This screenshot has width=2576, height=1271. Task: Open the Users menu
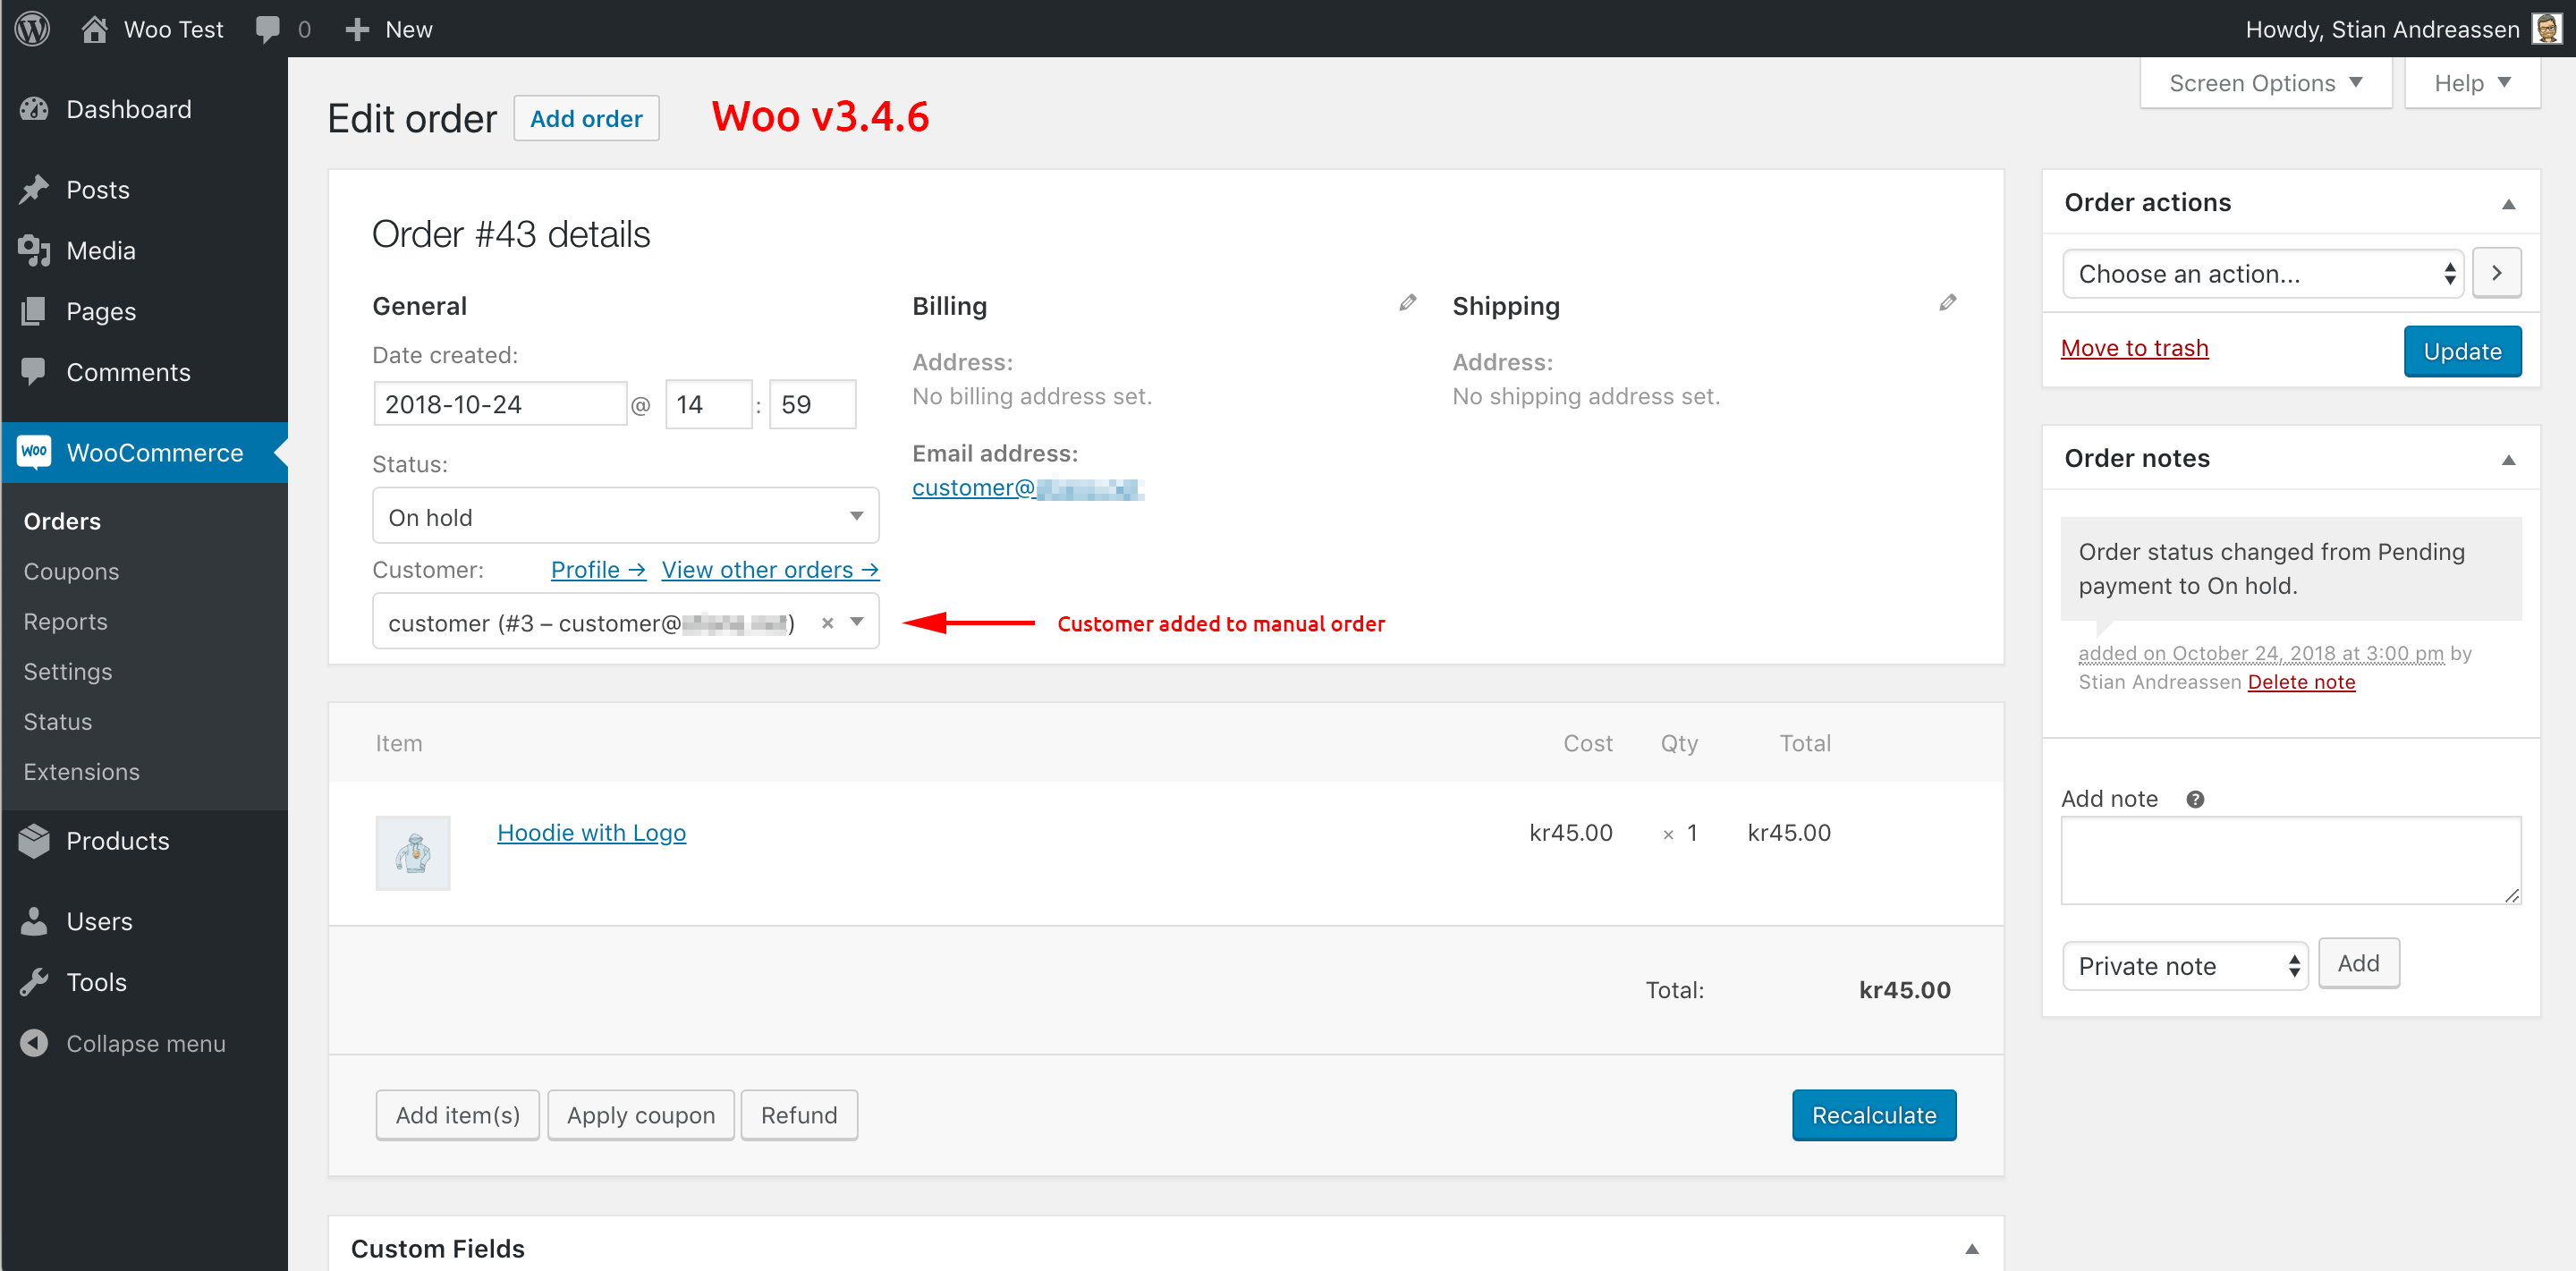(145, 921)
